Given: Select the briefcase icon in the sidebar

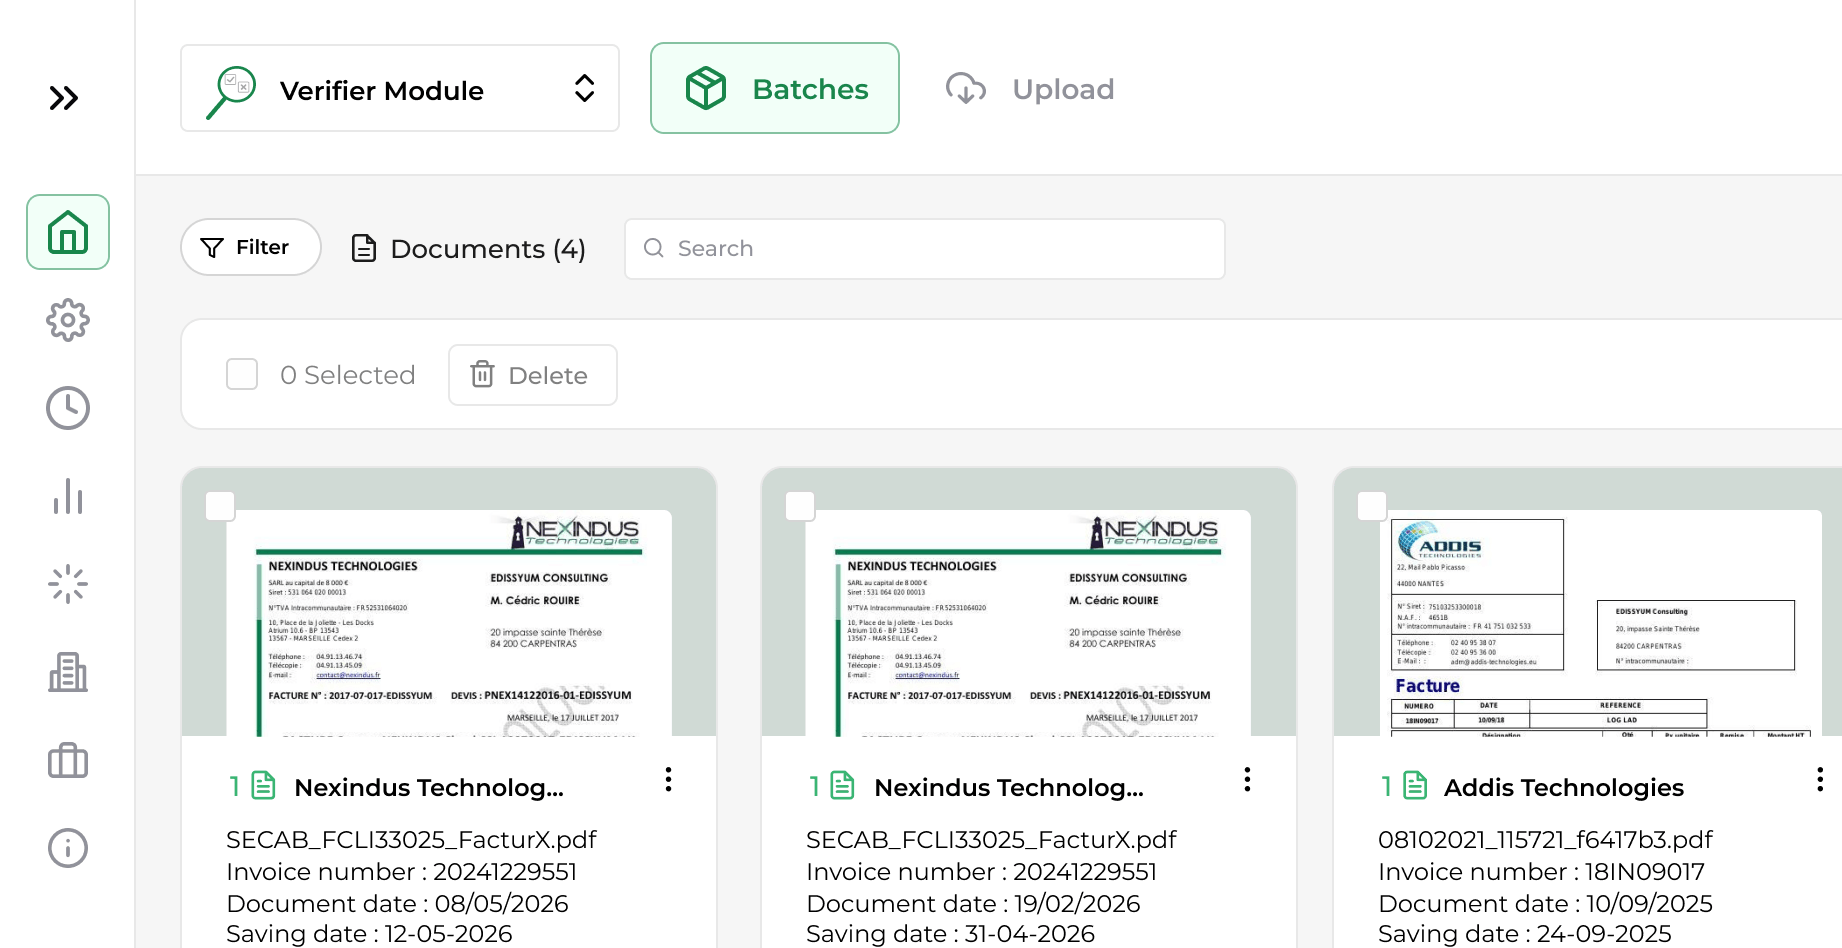Looking at the screenshot, I should click(67, 760).
